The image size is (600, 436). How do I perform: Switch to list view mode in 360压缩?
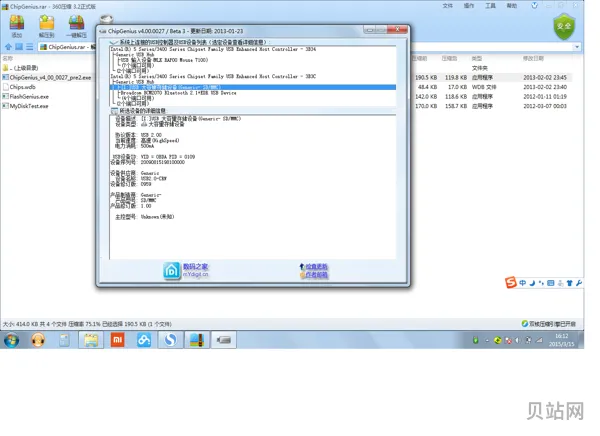[29, 47]
